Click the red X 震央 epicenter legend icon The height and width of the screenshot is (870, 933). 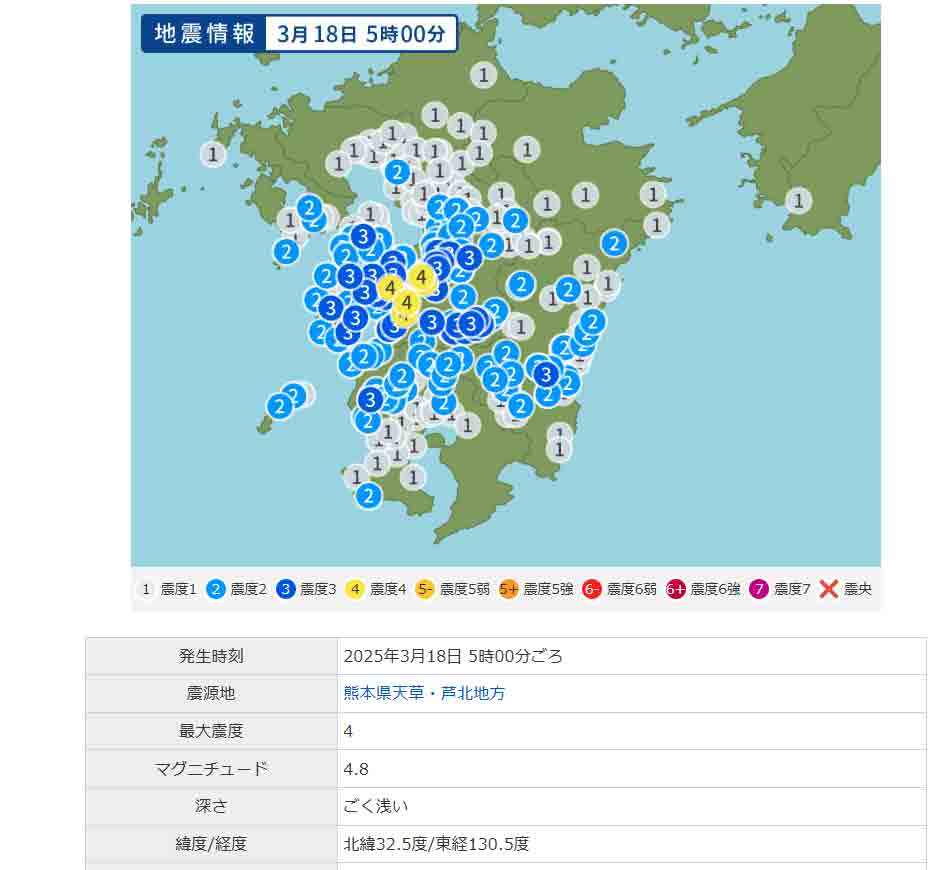(x=829, y=589)
